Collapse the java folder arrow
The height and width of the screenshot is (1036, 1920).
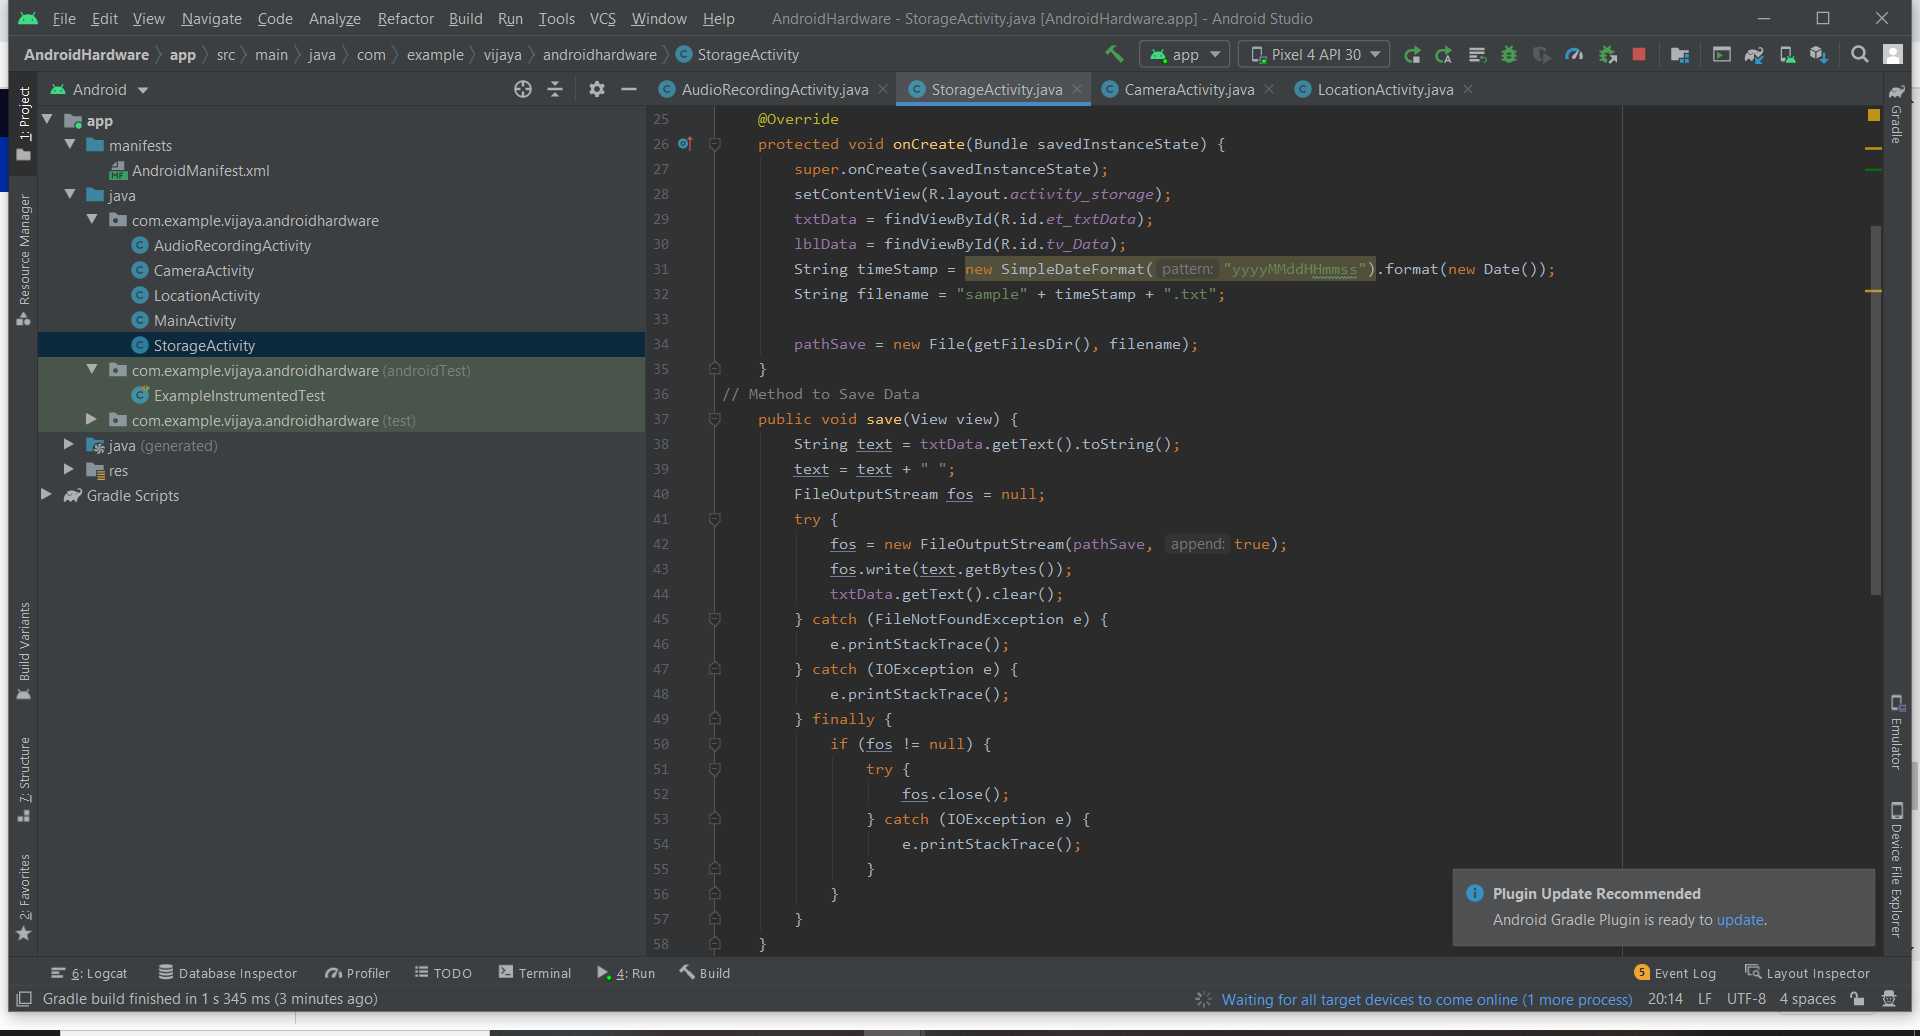70,195
